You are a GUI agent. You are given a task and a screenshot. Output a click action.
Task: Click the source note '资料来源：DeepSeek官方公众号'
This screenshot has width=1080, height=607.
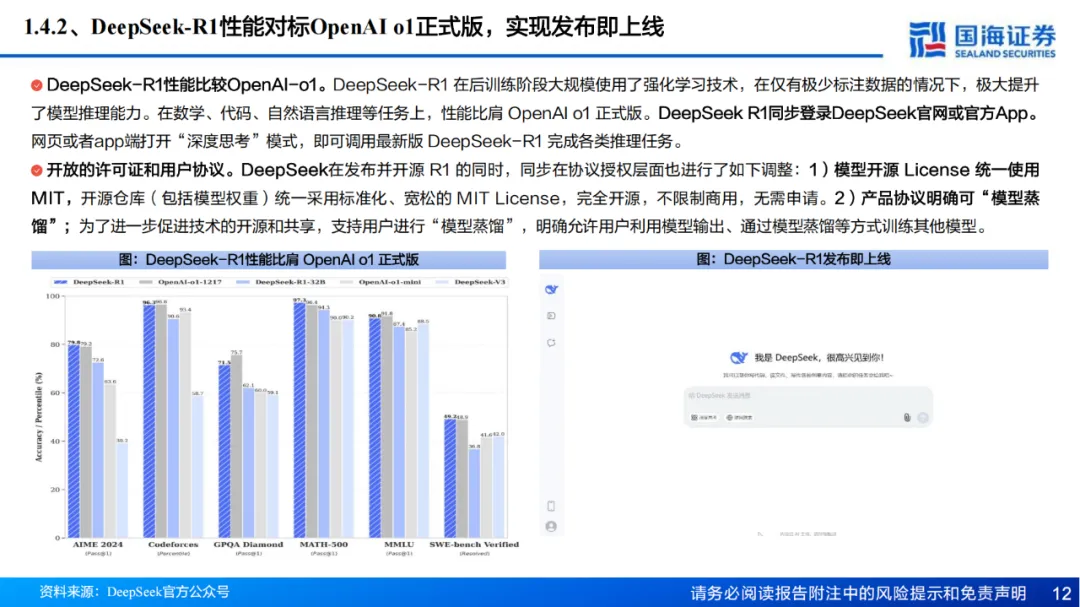point(134,592)
